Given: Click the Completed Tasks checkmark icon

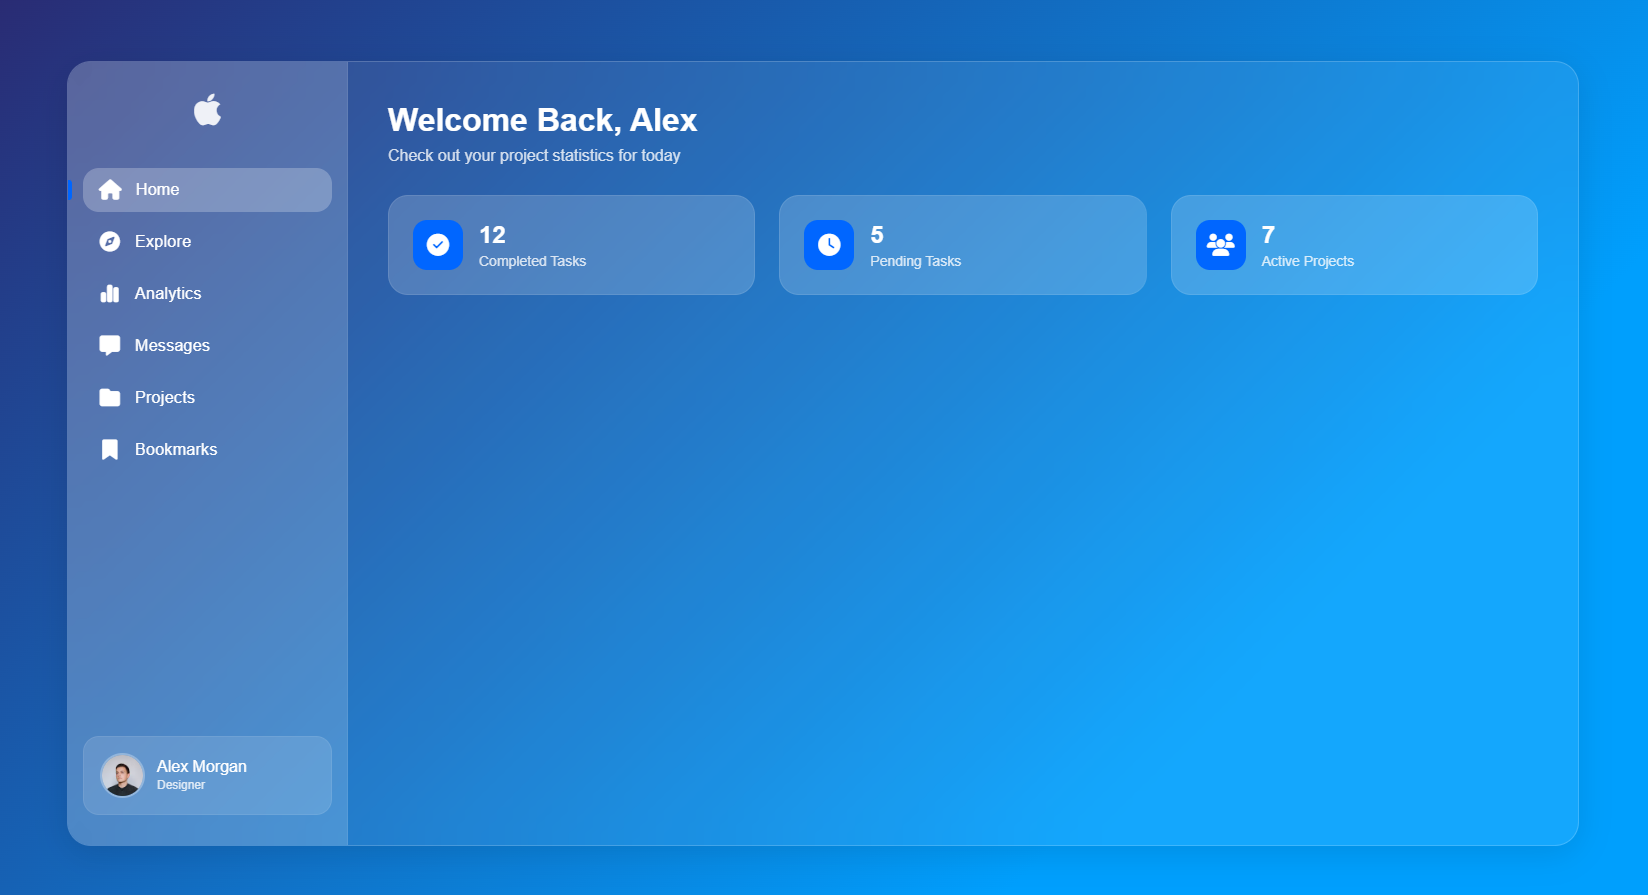Looking at the screenshot, I should coord(438,245).
